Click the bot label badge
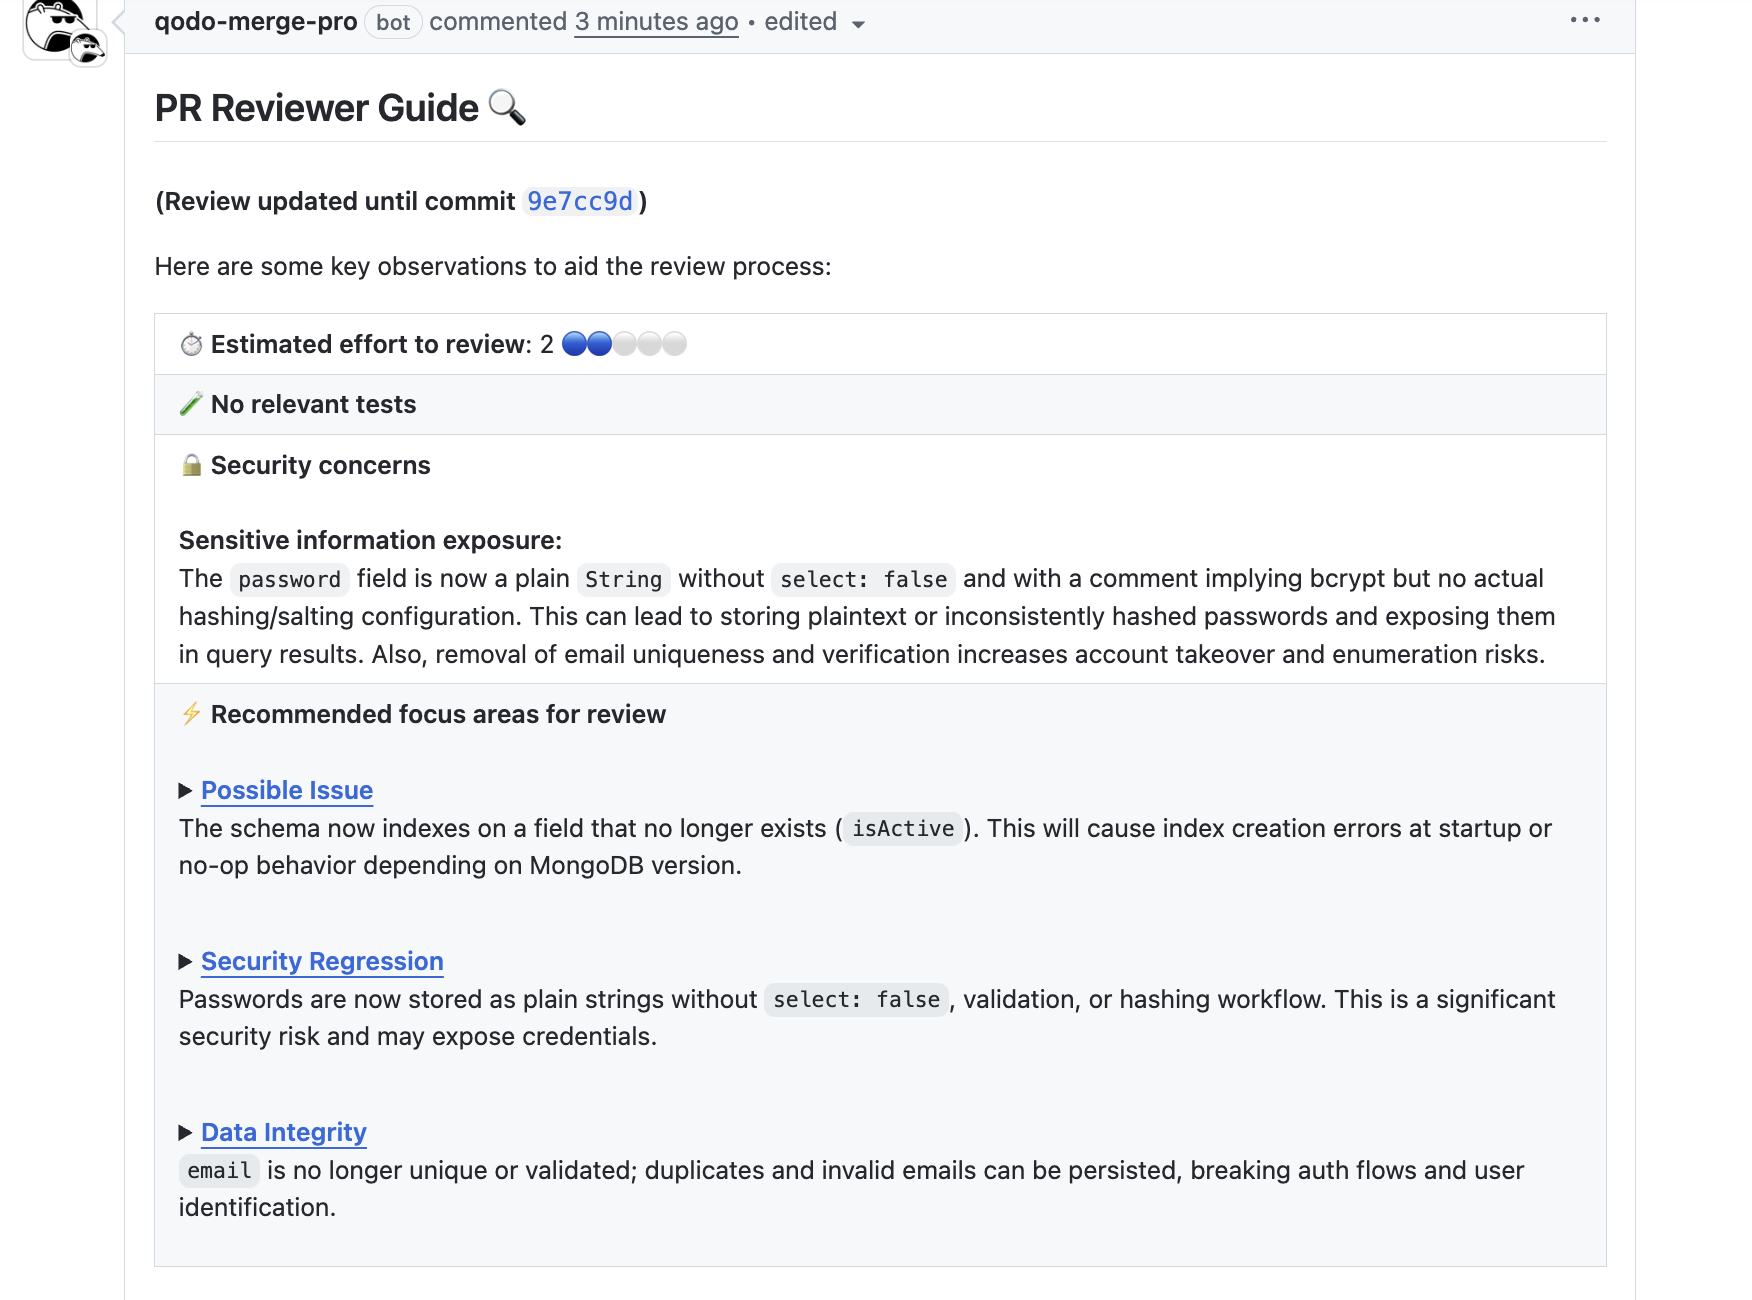Screen dimensions: 1752x1300 tap(393, 22)
